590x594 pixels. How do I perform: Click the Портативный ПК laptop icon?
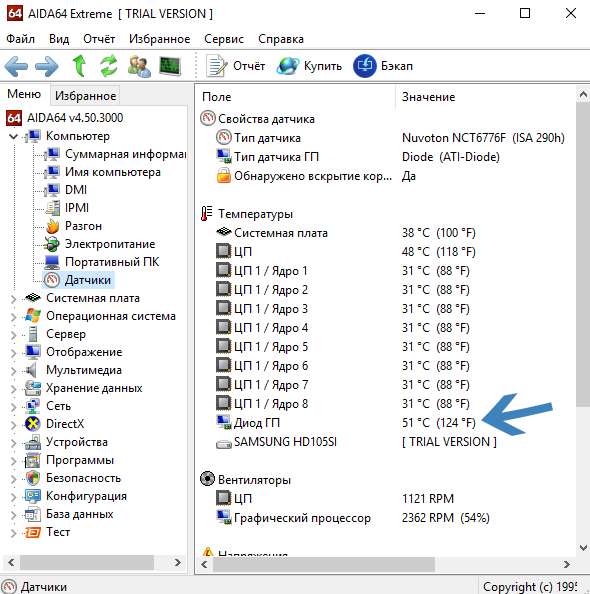pyautogui.click(x=52, y=262)
